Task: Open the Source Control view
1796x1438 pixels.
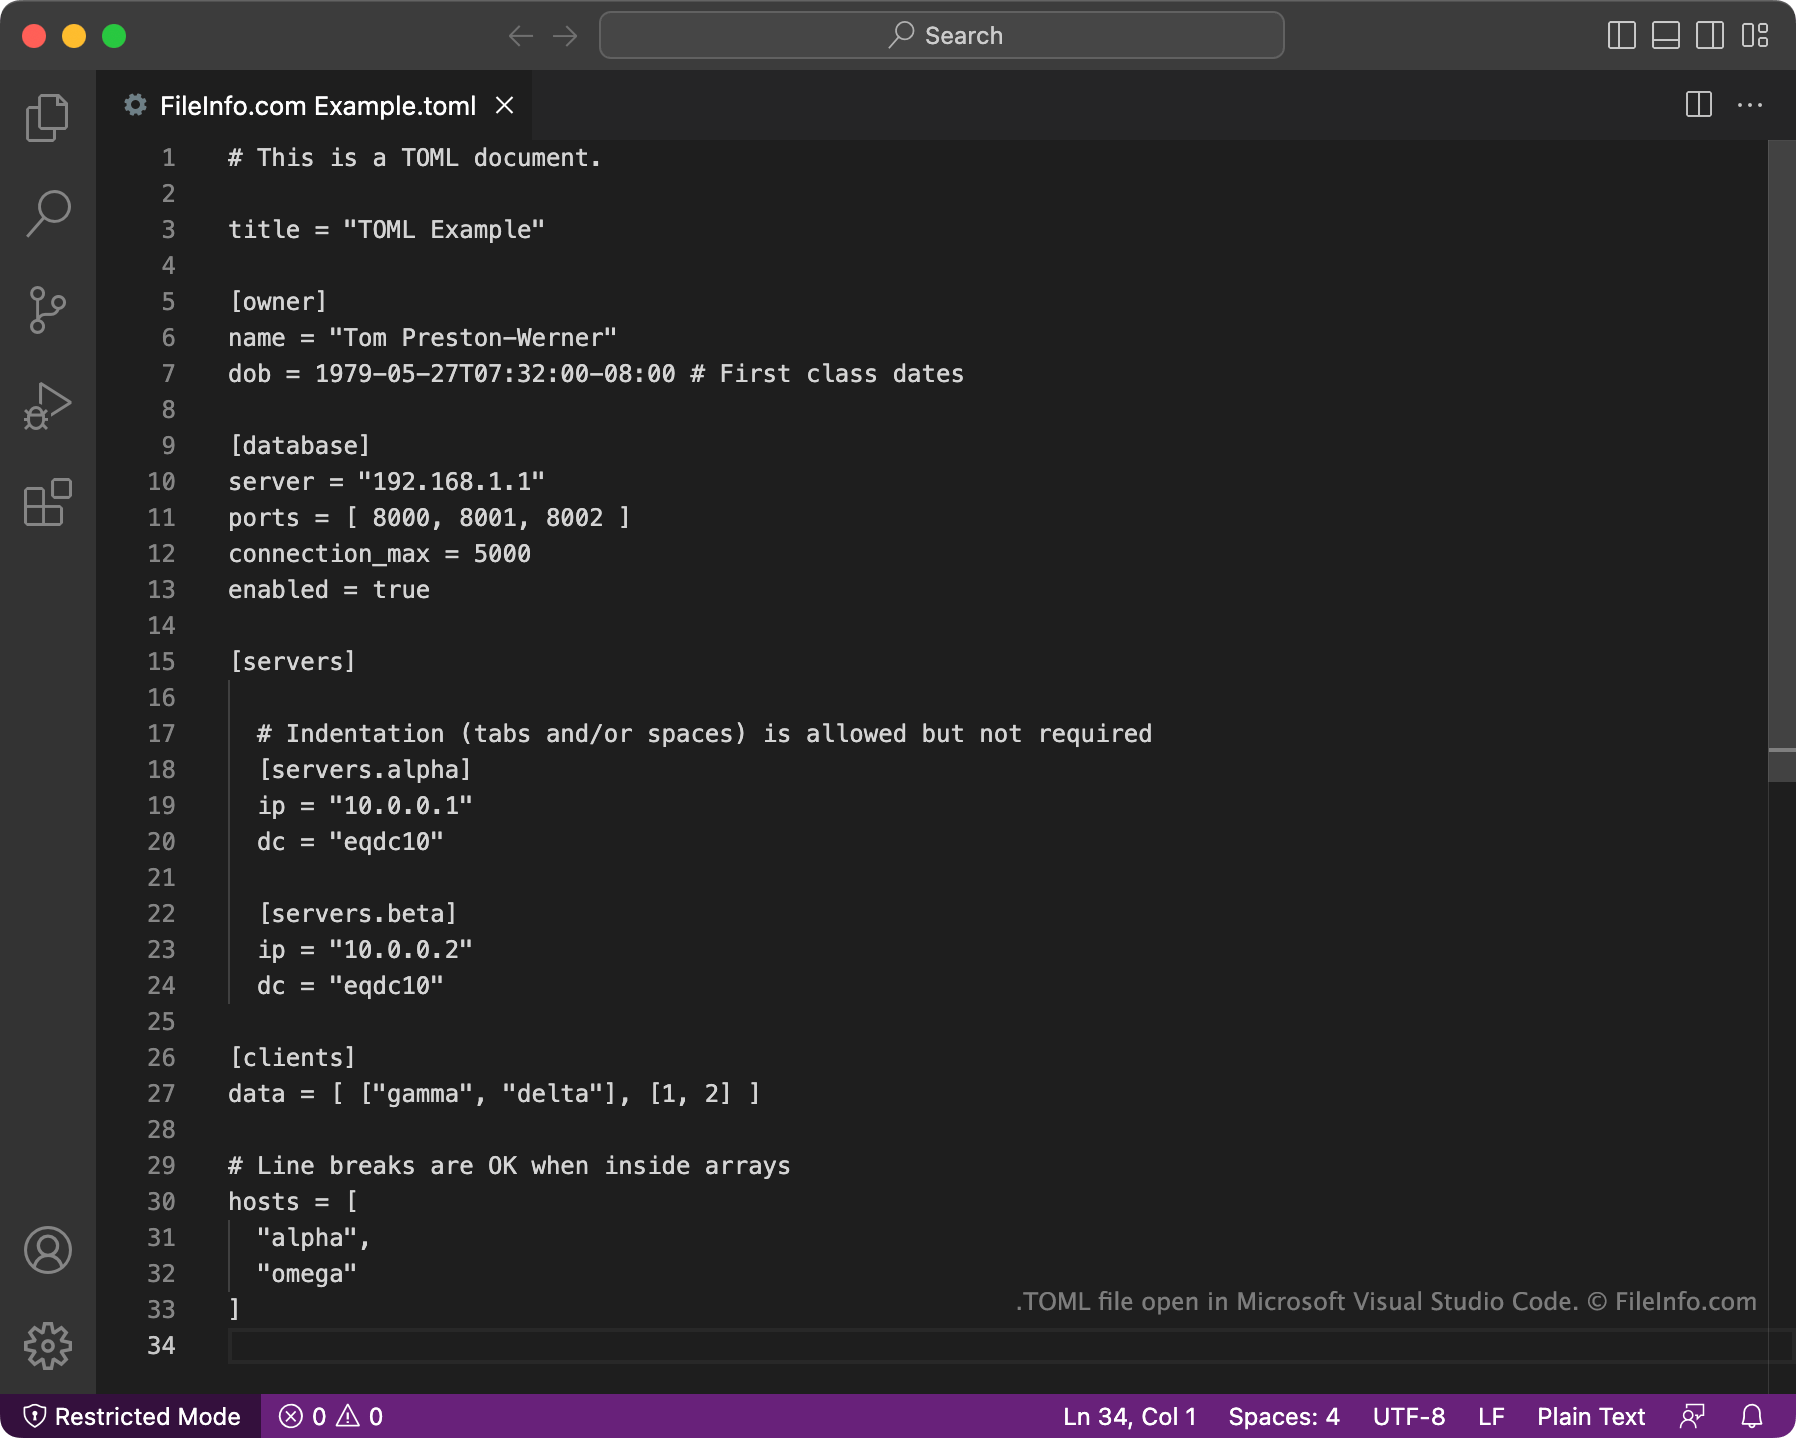Action: click(47, 309)
